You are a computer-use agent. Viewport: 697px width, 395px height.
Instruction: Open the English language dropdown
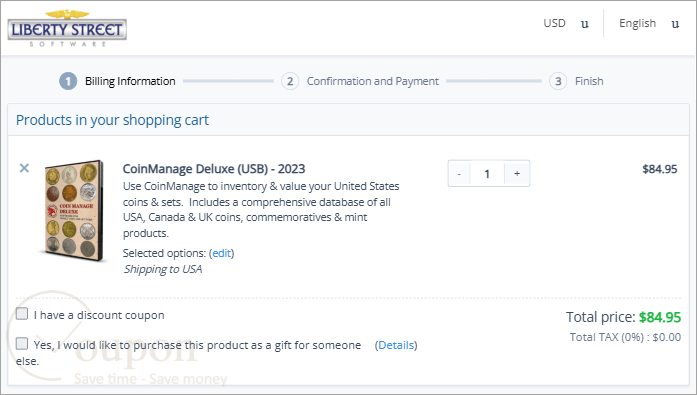coord(649,24)
